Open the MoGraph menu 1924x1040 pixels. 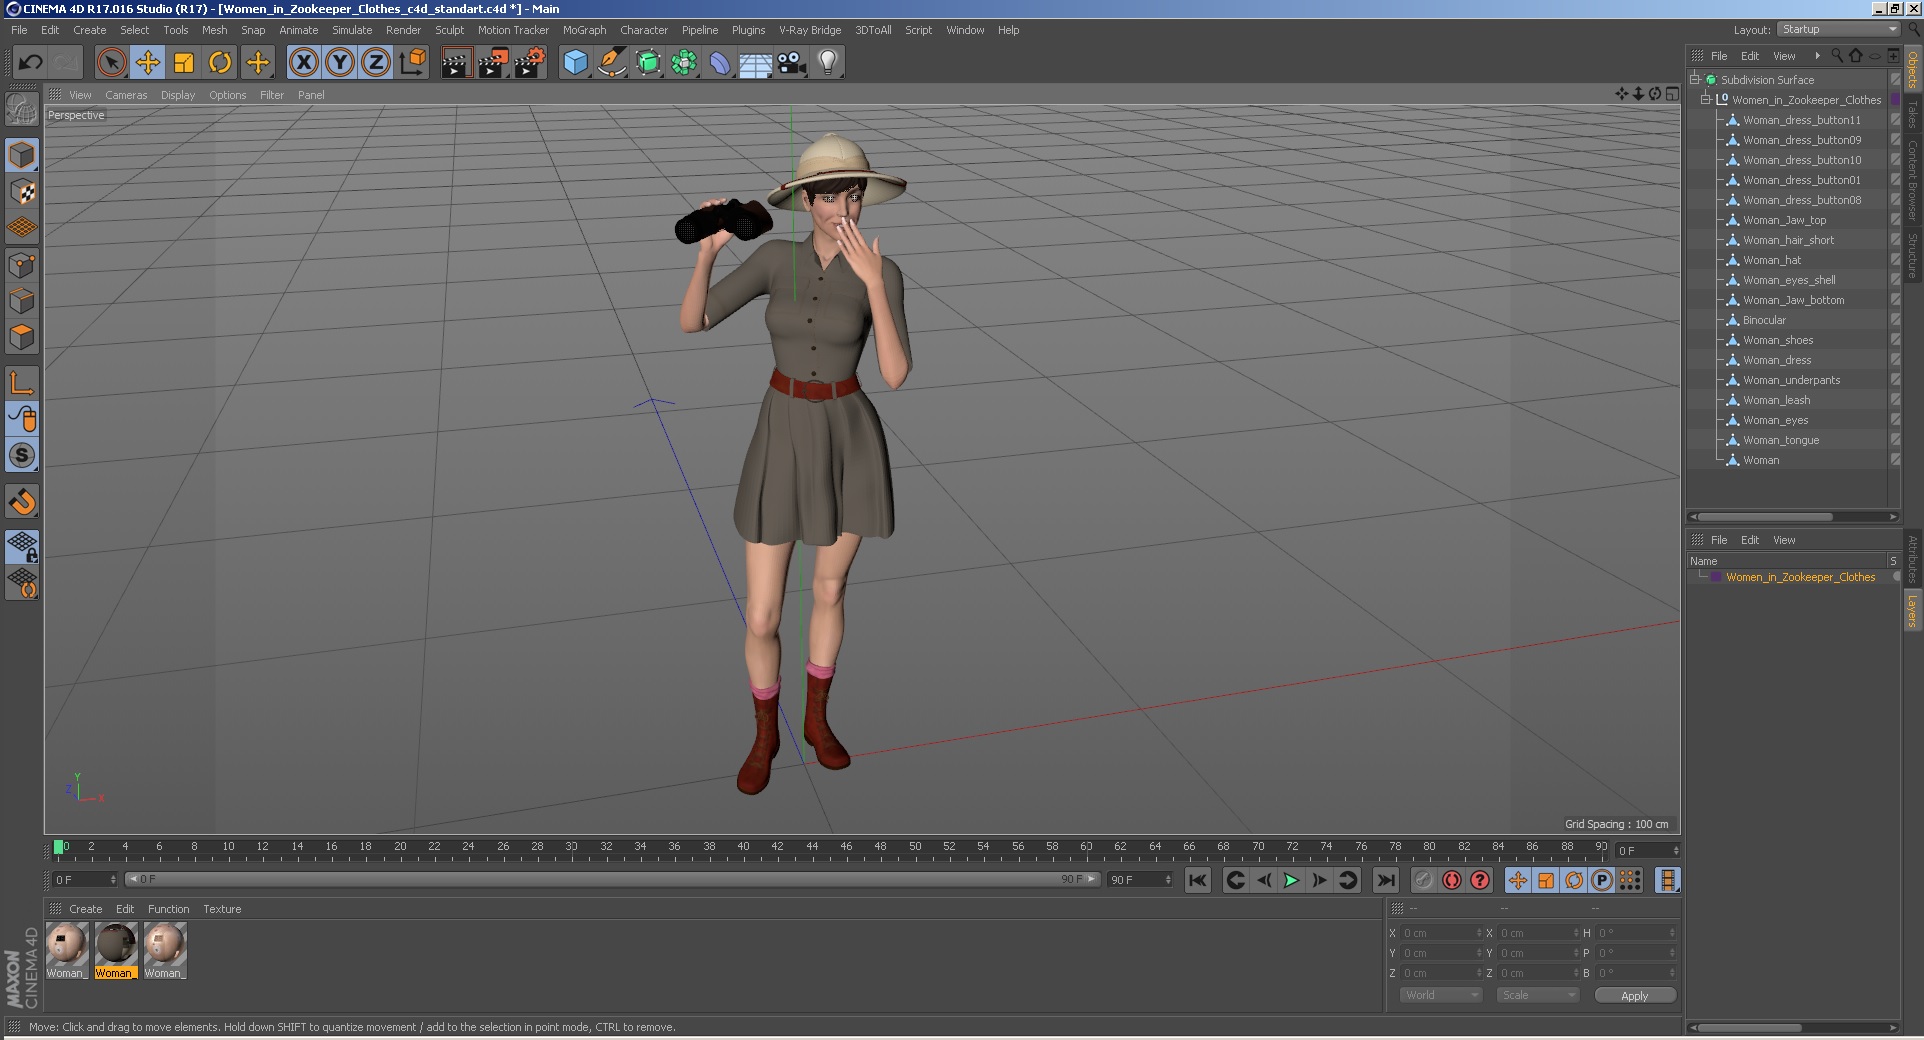click(584, 30)
